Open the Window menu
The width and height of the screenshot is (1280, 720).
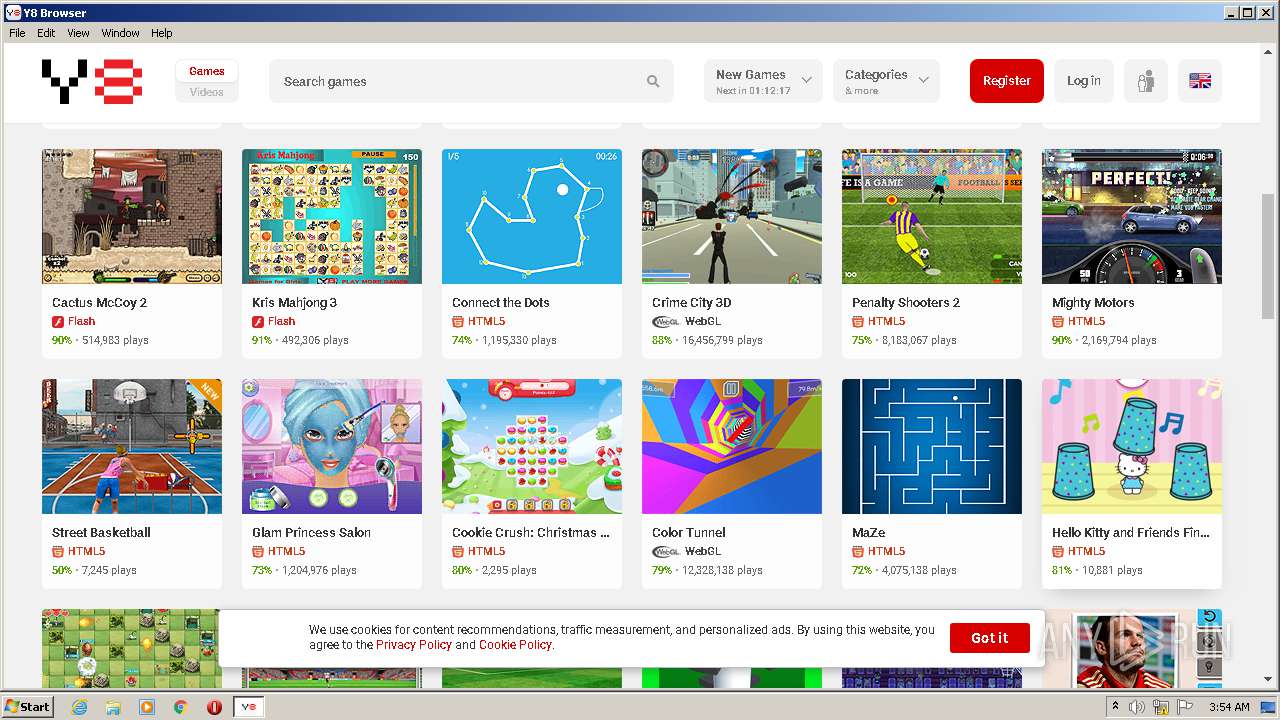(x=120, y=33)
